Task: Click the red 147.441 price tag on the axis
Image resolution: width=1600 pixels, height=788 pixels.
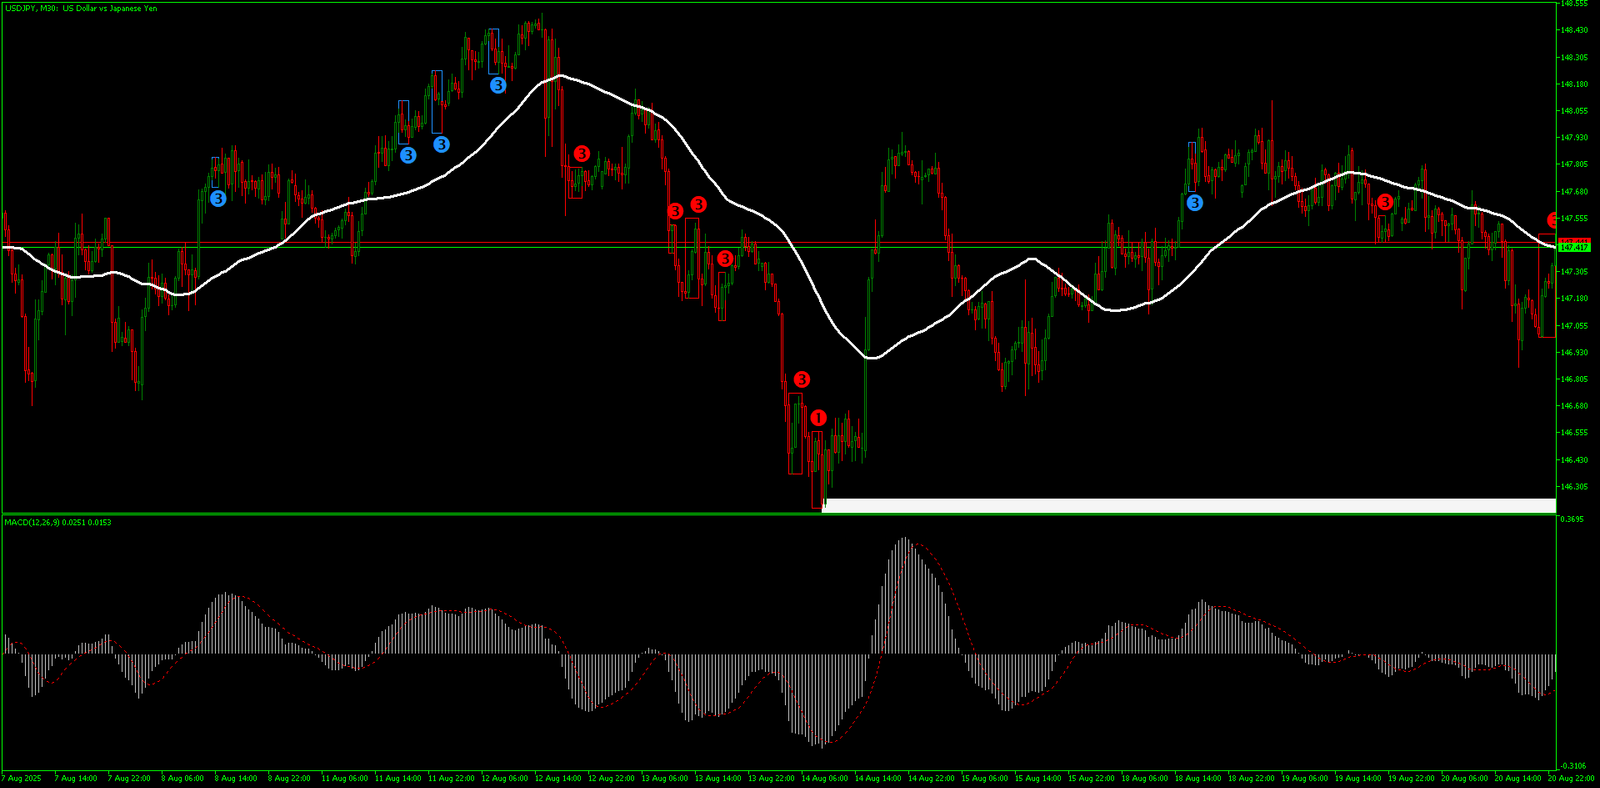Action: click(x=1574, y=241)
